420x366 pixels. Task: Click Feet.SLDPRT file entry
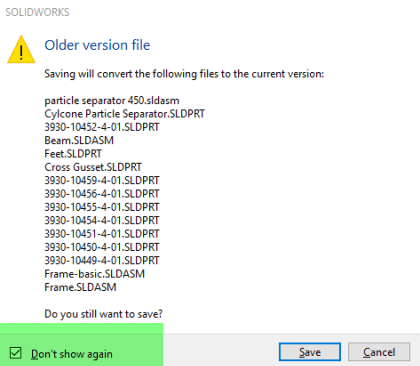tap(73, 154)
